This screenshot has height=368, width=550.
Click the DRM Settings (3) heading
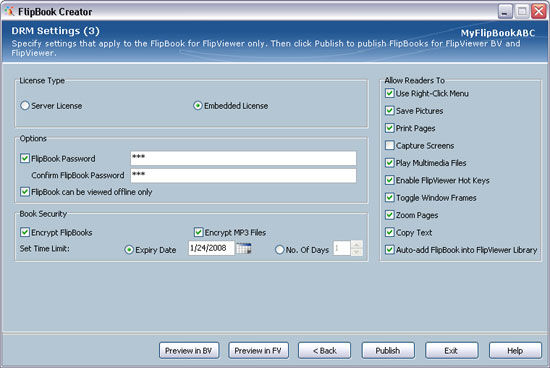click(55, 31)
